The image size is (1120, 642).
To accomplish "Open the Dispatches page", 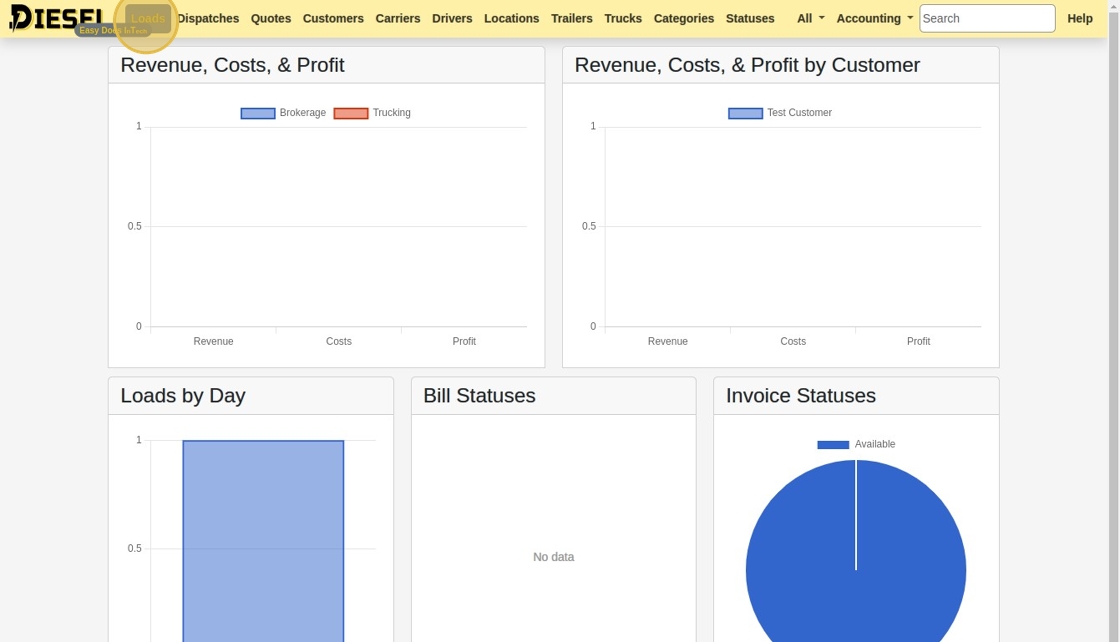I will (208, 19).
